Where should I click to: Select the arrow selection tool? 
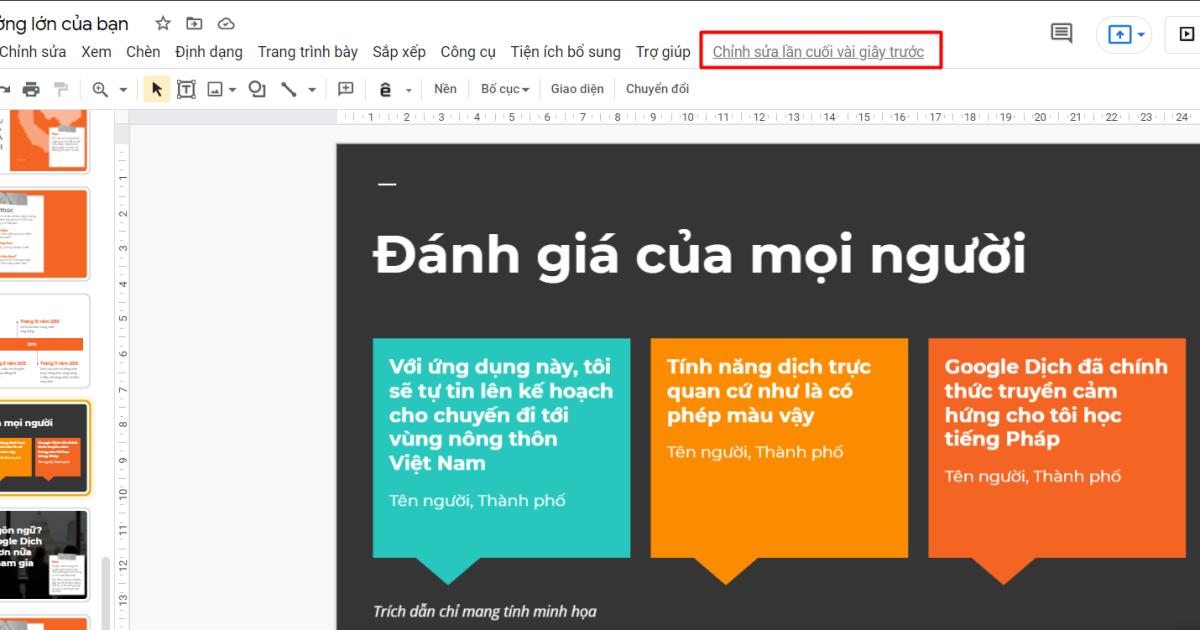pos(155,88)
